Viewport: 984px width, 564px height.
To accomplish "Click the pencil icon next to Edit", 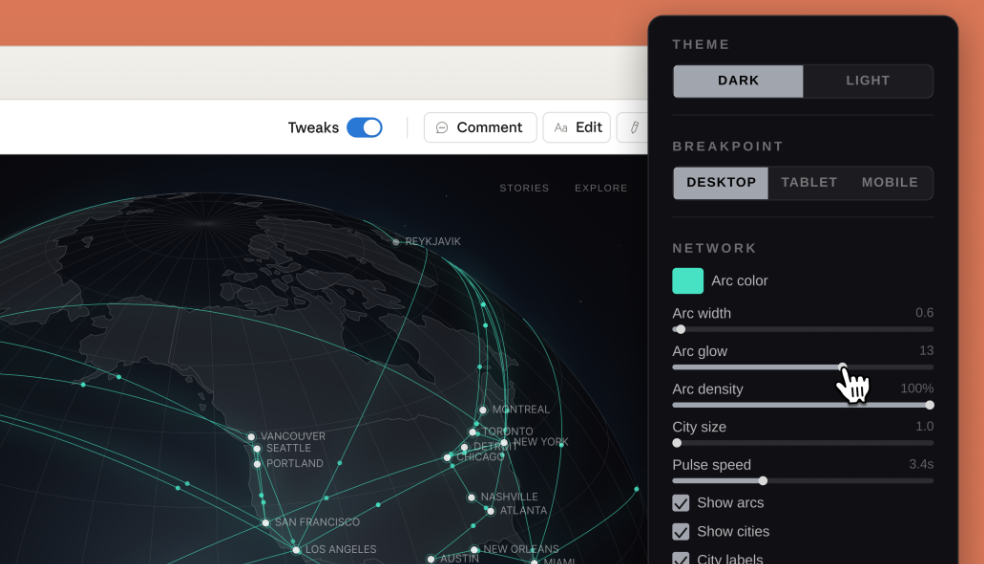I will (x=634, y=128).
